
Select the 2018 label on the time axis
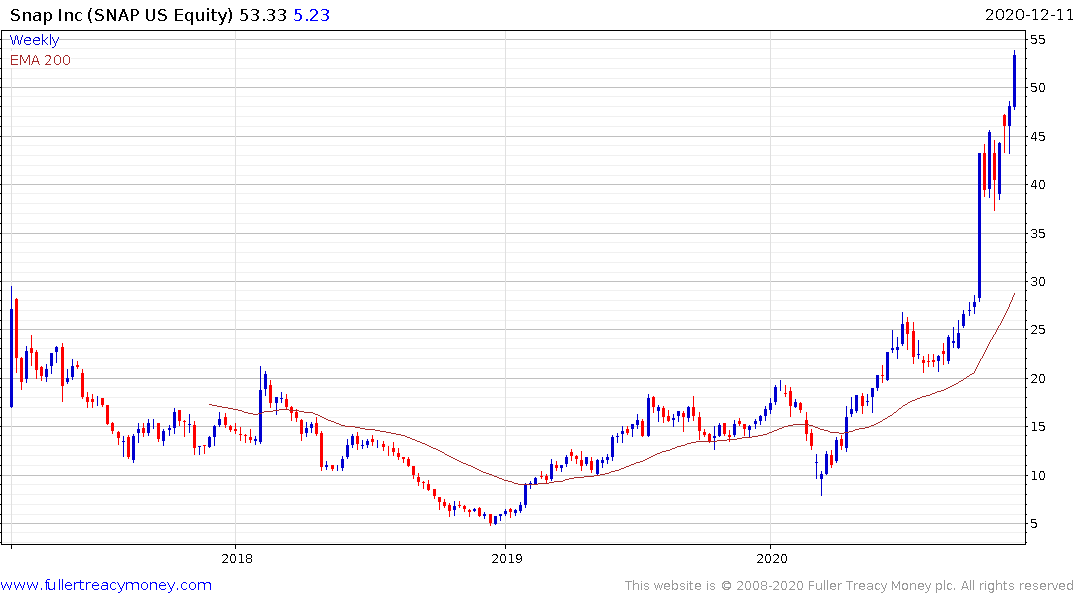coord(237,558)
